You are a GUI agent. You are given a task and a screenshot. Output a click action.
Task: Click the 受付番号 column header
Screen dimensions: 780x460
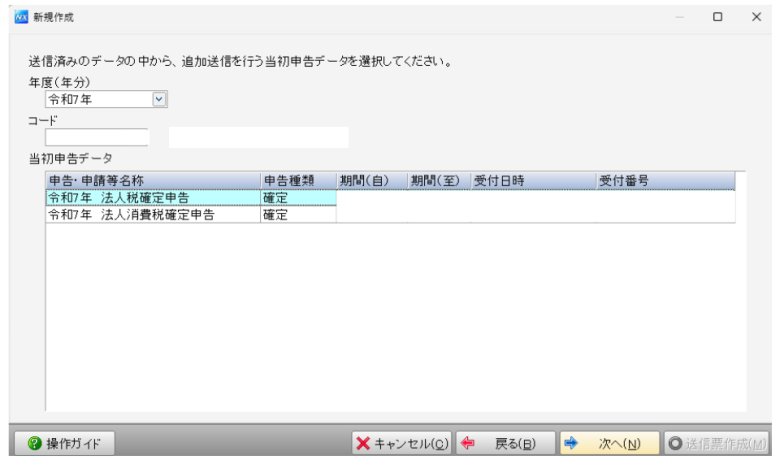point(666,181)
